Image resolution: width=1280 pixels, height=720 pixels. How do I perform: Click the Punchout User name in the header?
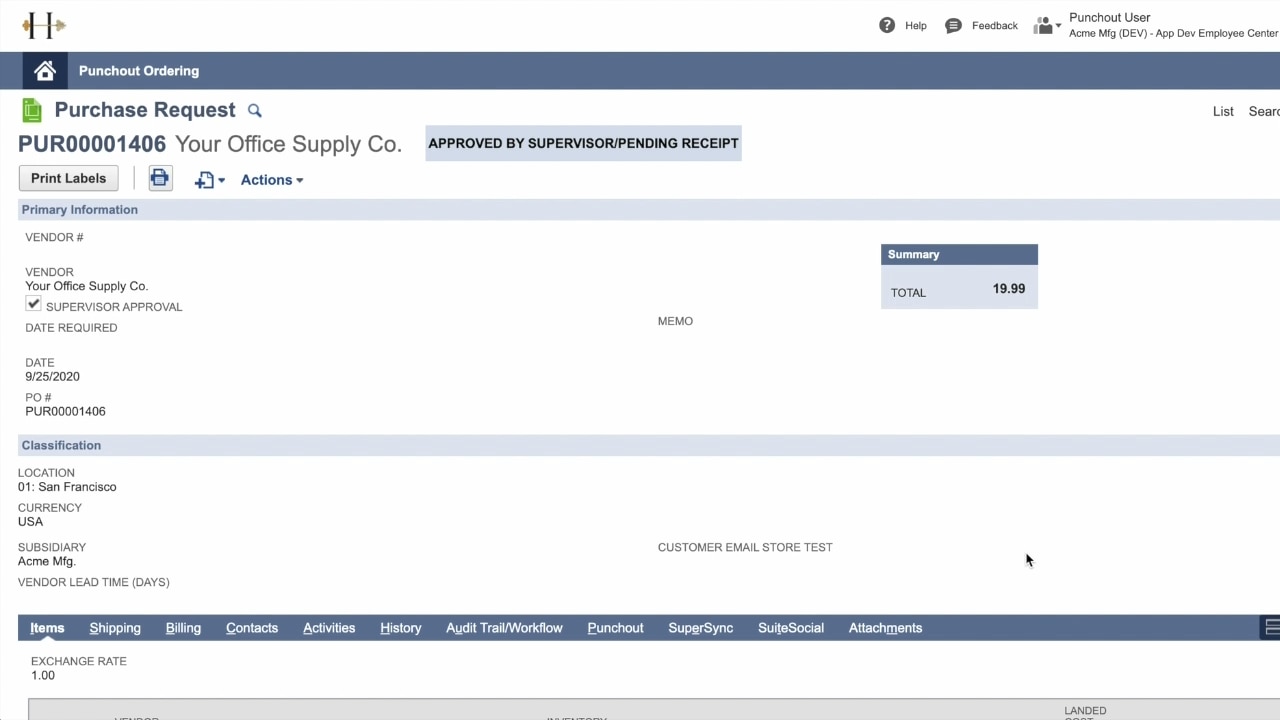coord(1109,17)
